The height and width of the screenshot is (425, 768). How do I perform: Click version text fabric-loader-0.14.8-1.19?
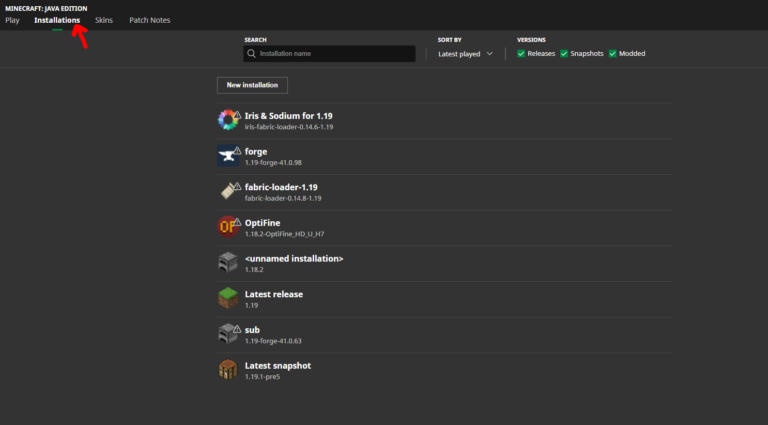[x=283, y=198]
